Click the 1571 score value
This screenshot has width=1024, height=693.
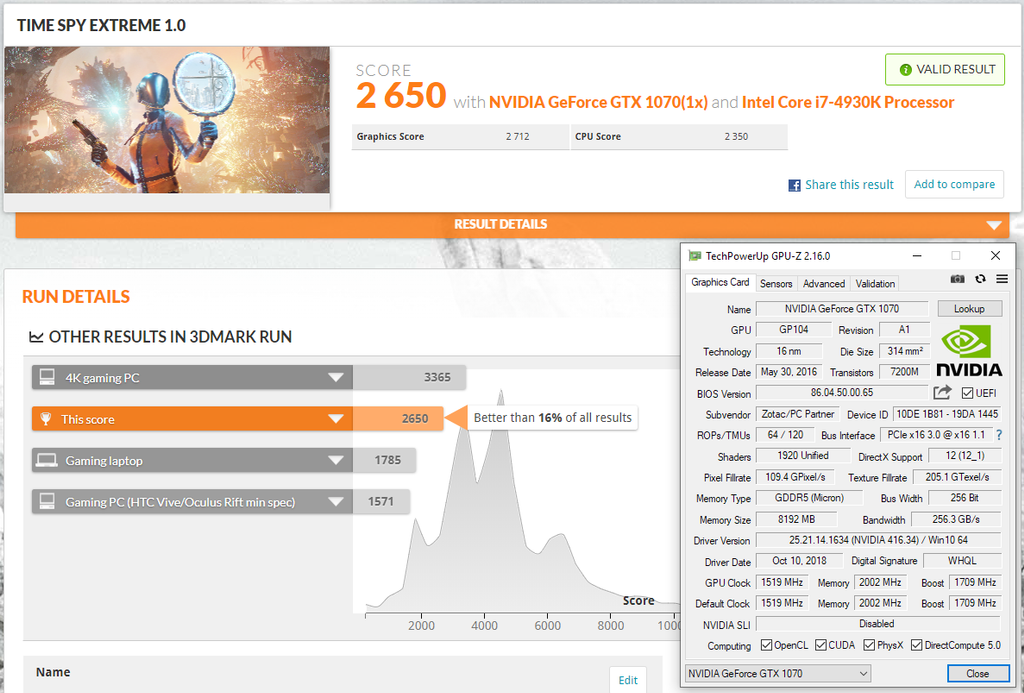coord(381,502)
